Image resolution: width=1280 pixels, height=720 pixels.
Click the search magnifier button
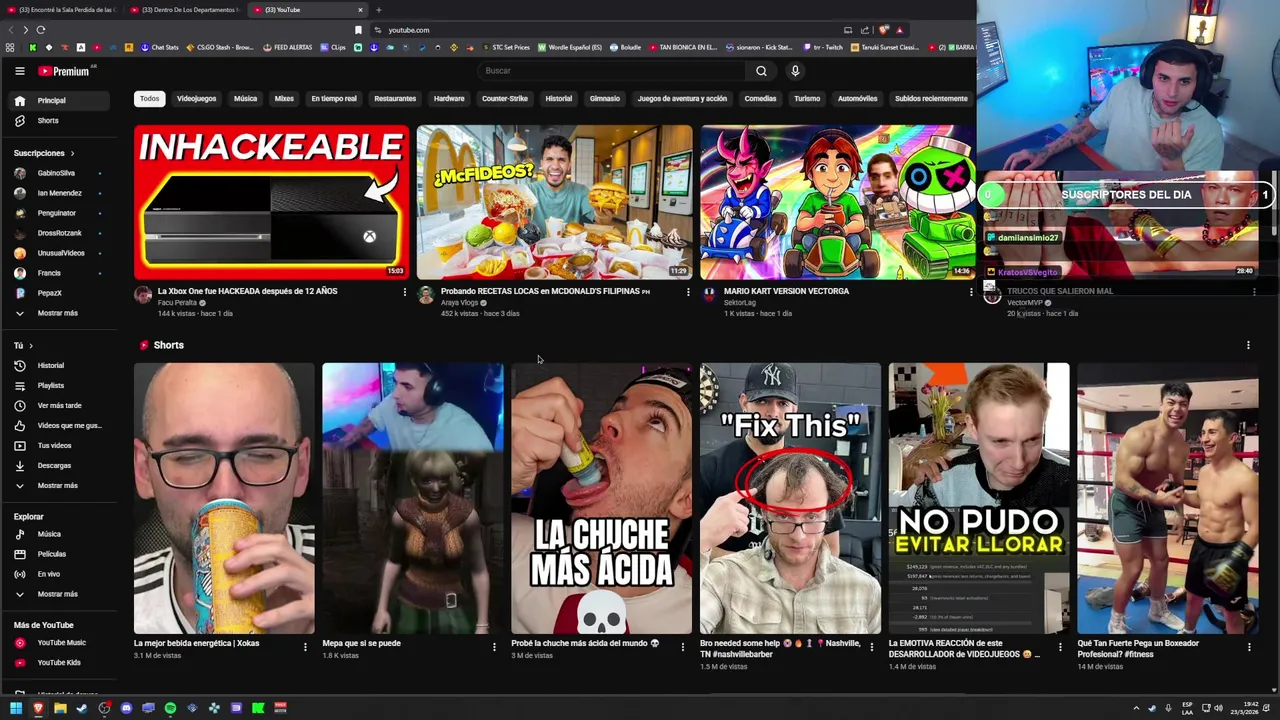point(761,71)
